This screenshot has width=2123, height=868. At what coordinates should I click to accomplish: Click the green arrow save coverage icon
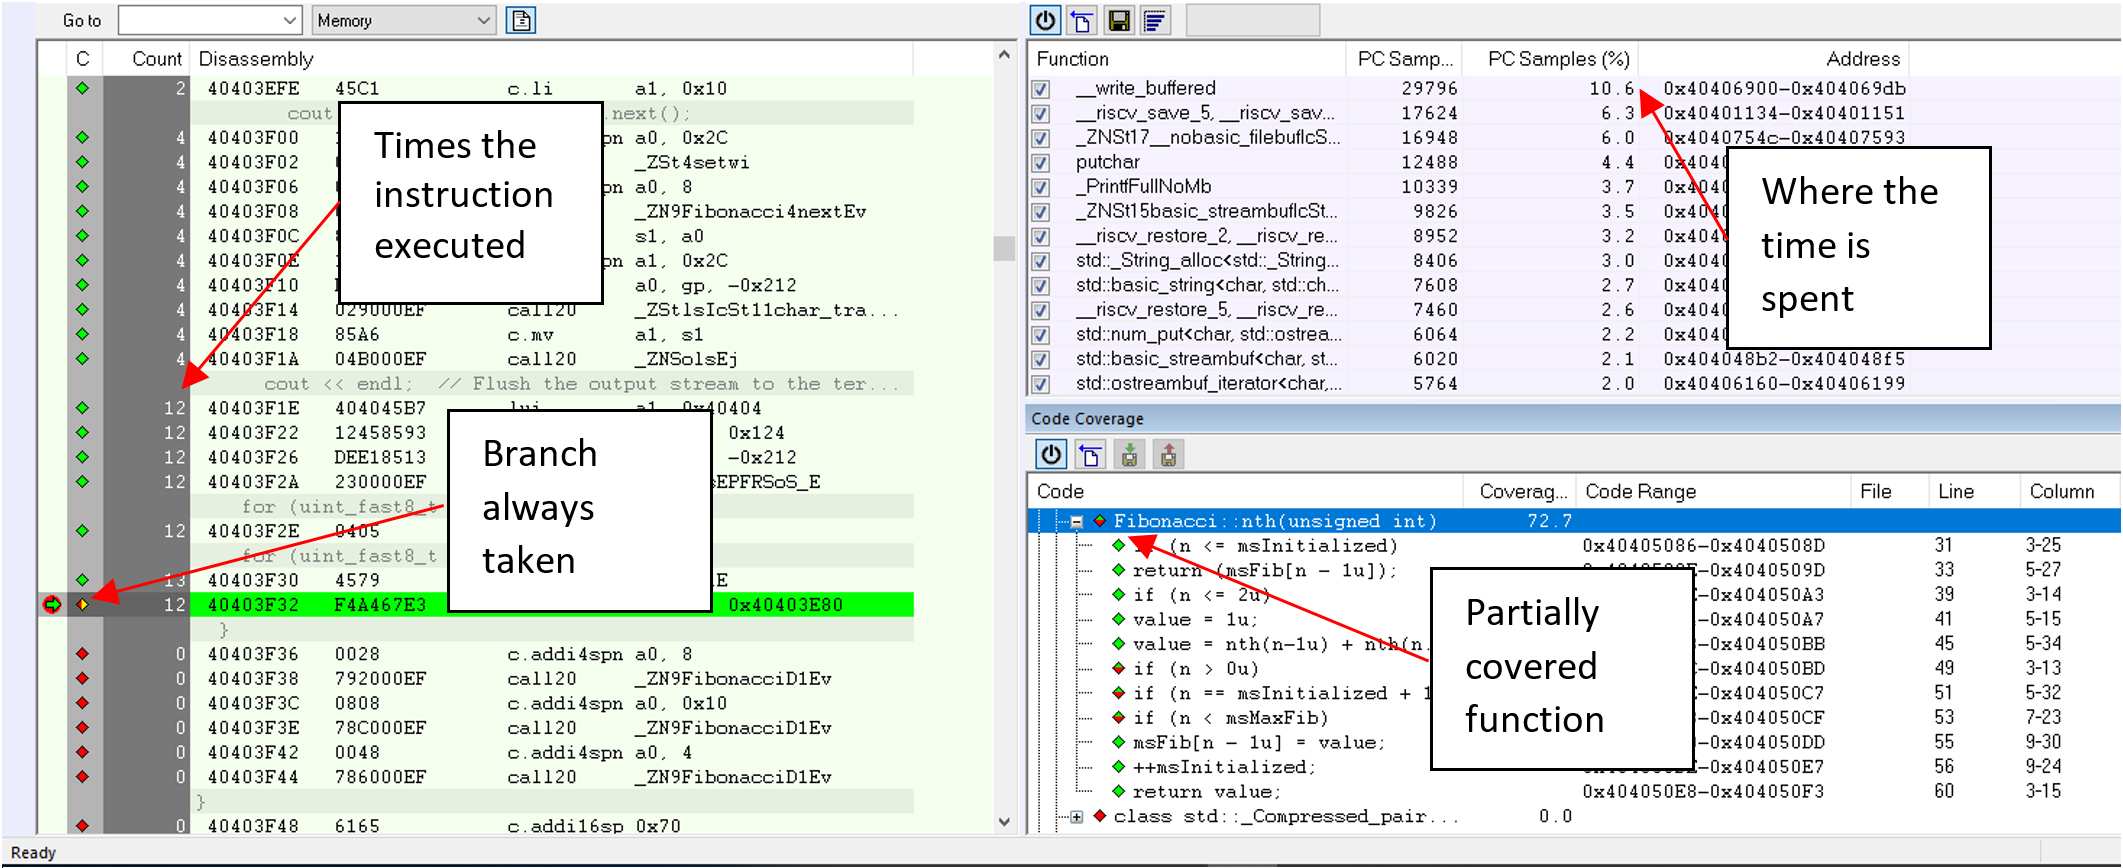(x=1129, y=455)
